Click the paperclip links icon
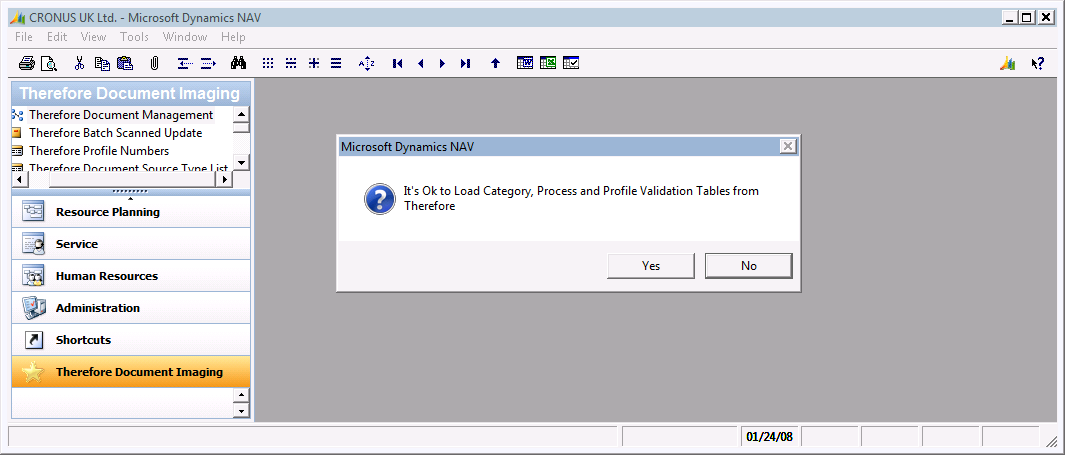The width and height of the screenshot is (1065, 455). (155, 64)
